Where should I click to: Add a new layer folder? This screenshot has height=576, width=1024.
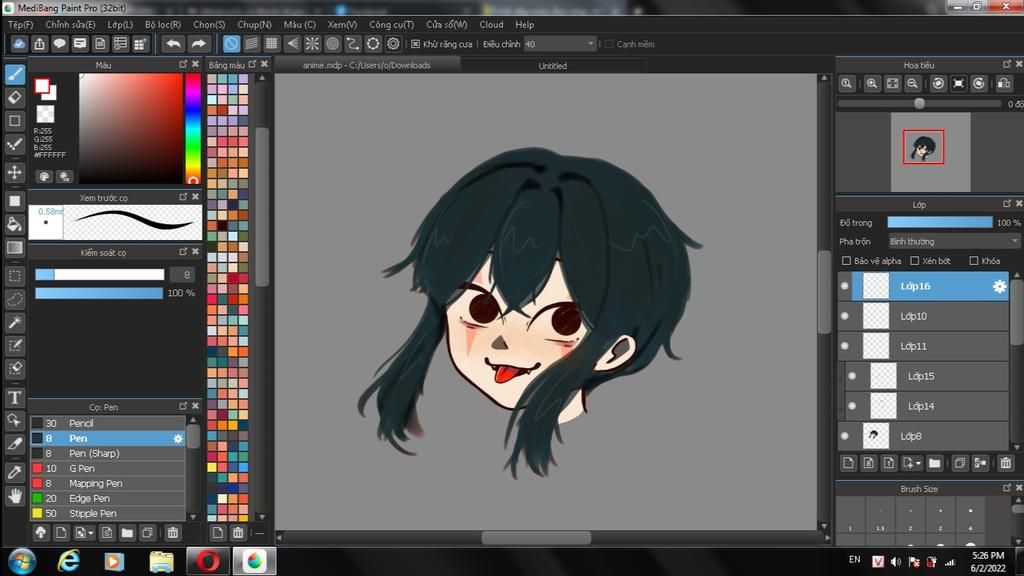point(935,463)
